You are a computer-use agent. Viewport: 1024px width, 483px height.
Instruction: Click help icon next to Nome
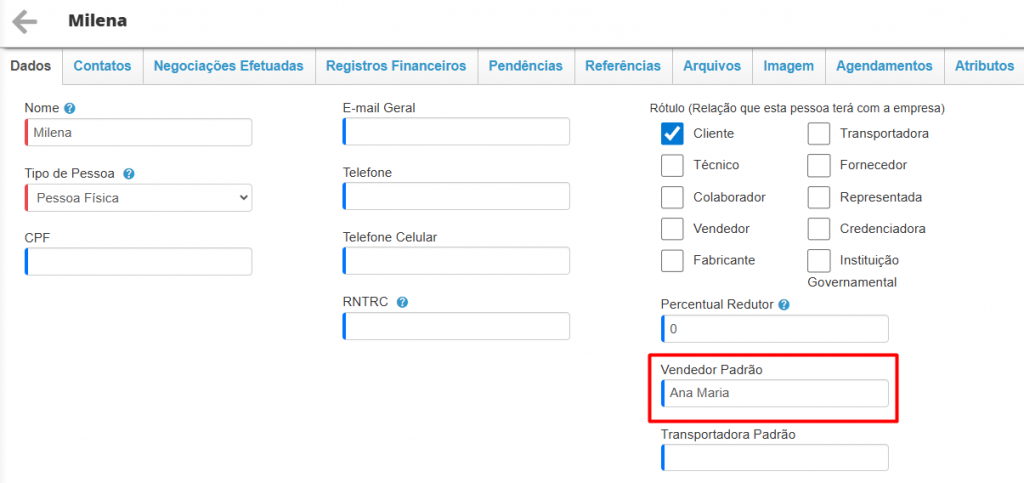pos(70,108)
